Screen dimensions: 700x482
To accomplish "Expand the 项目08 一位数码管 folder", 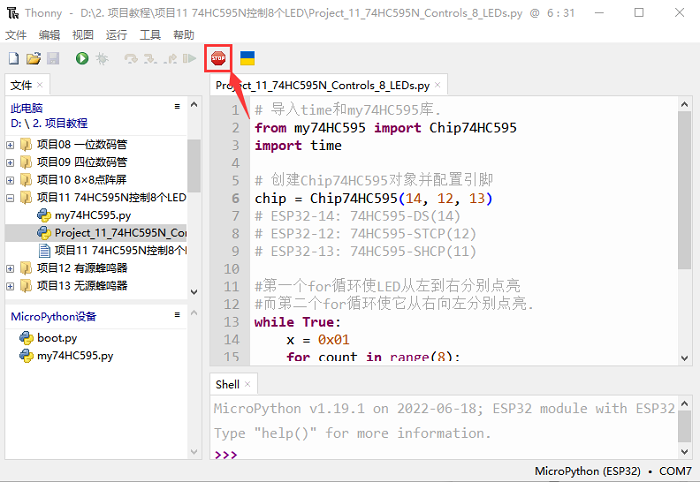I will coord(11,144).
